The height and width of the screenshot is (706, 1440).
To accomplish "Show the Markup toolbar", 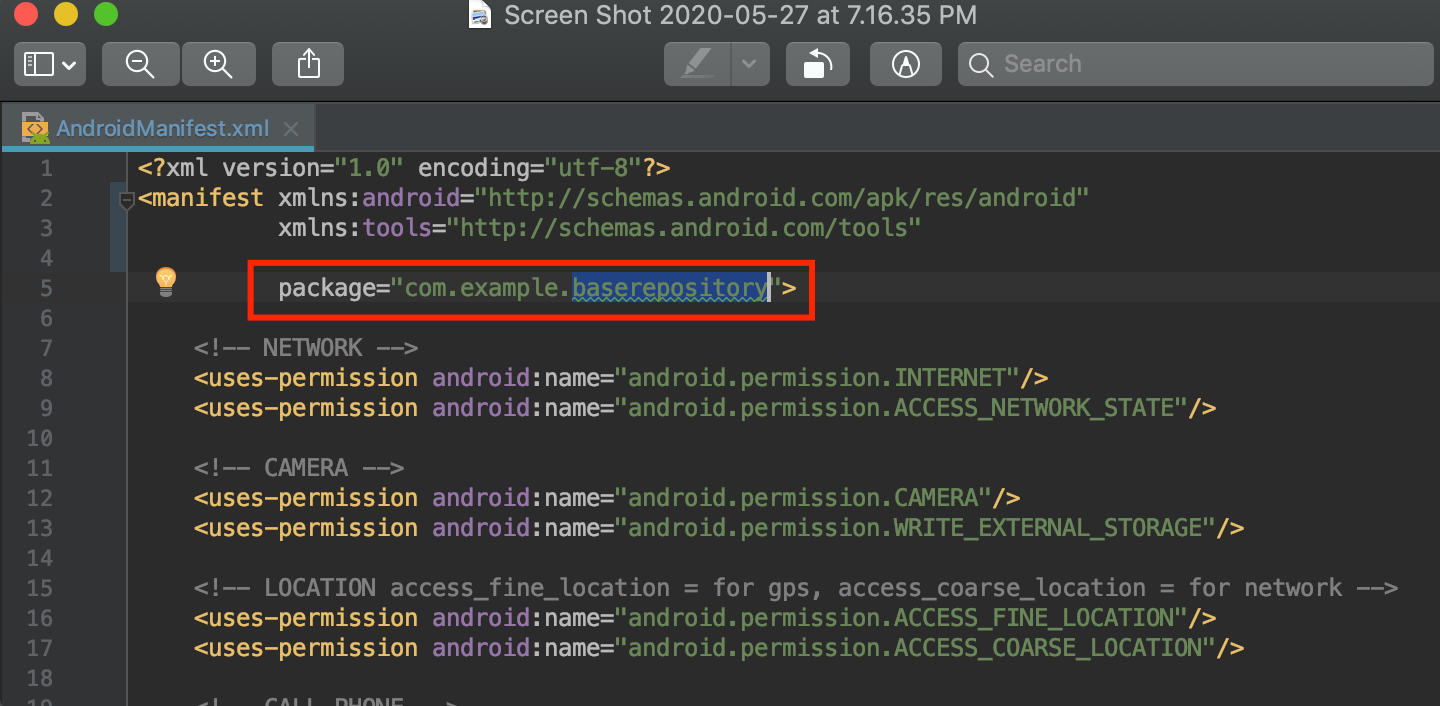I will point(906,64).
